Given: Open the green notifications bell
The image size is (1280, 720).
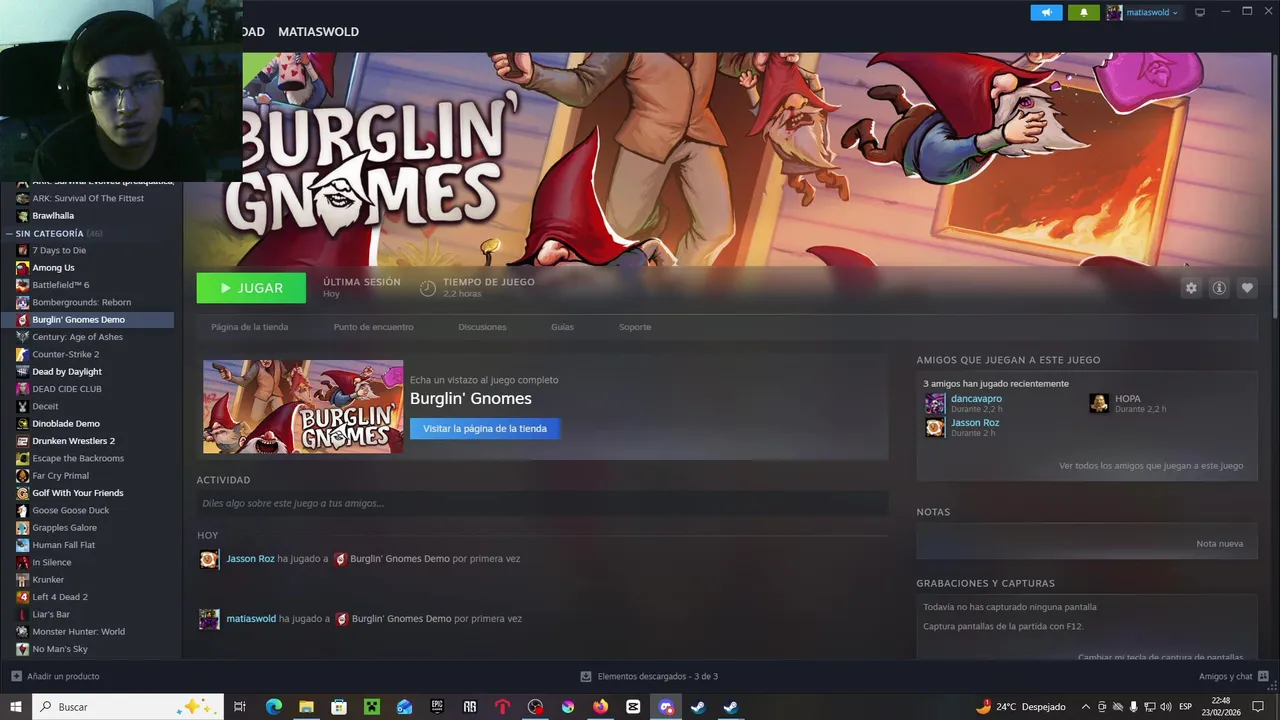Looking at the screenshot, I should 1084,12.
